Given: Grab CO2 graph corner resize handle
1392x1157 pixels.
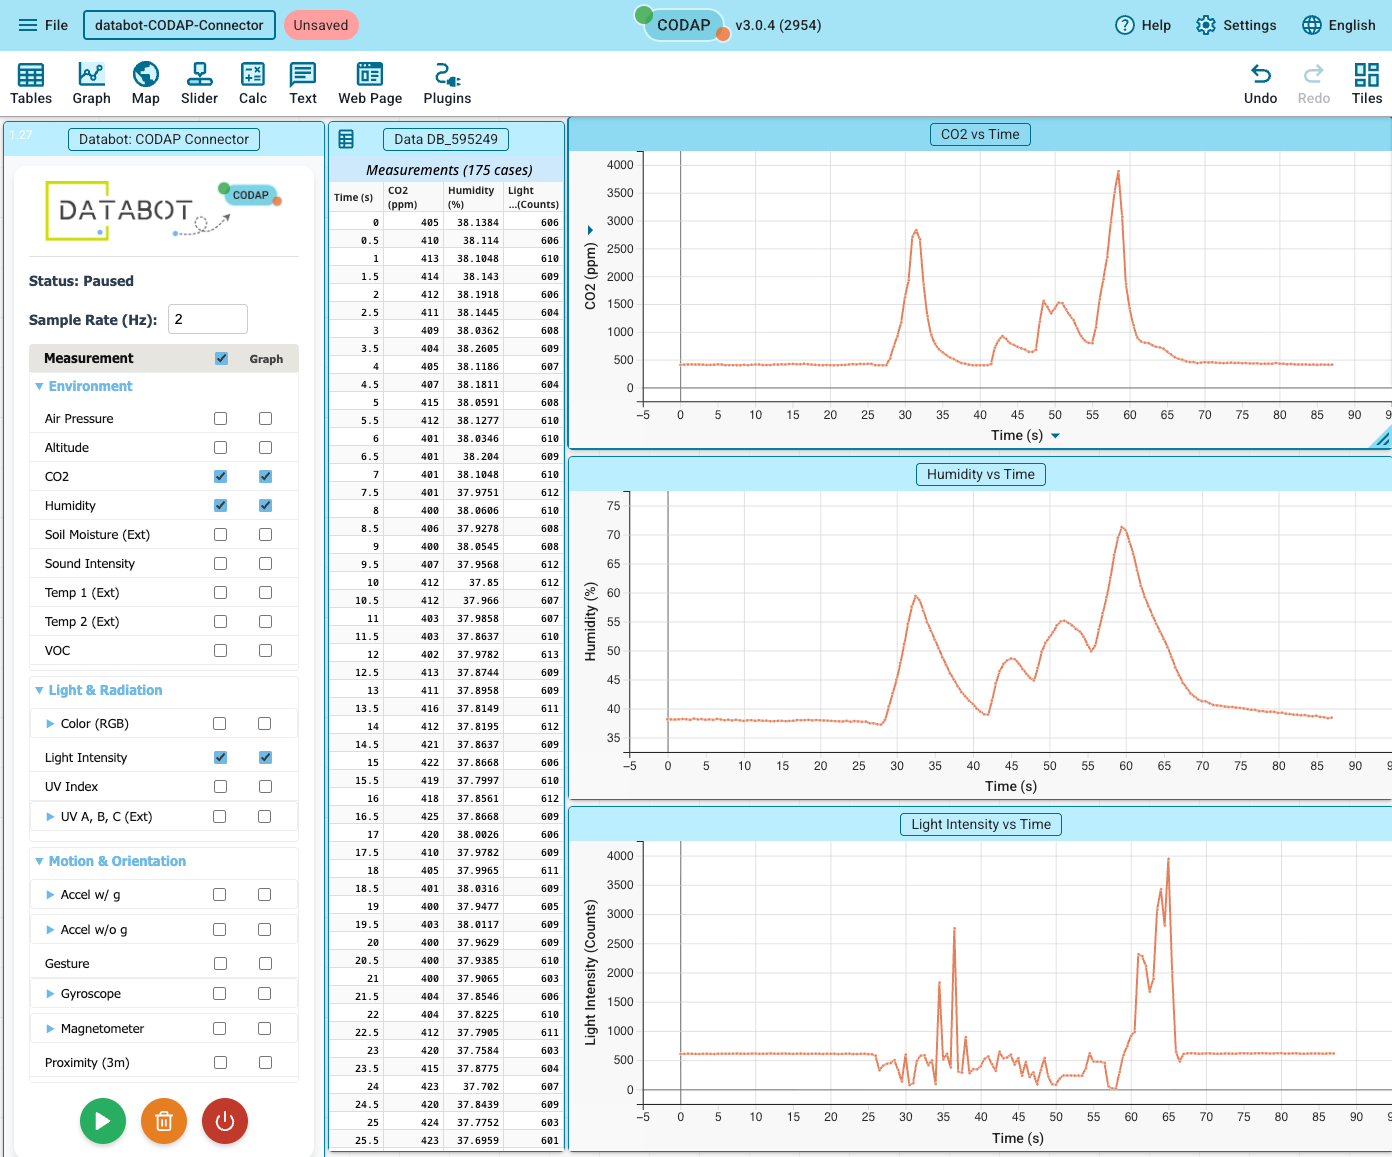Looking at the screenshot, I should [x=1383, y=438].
